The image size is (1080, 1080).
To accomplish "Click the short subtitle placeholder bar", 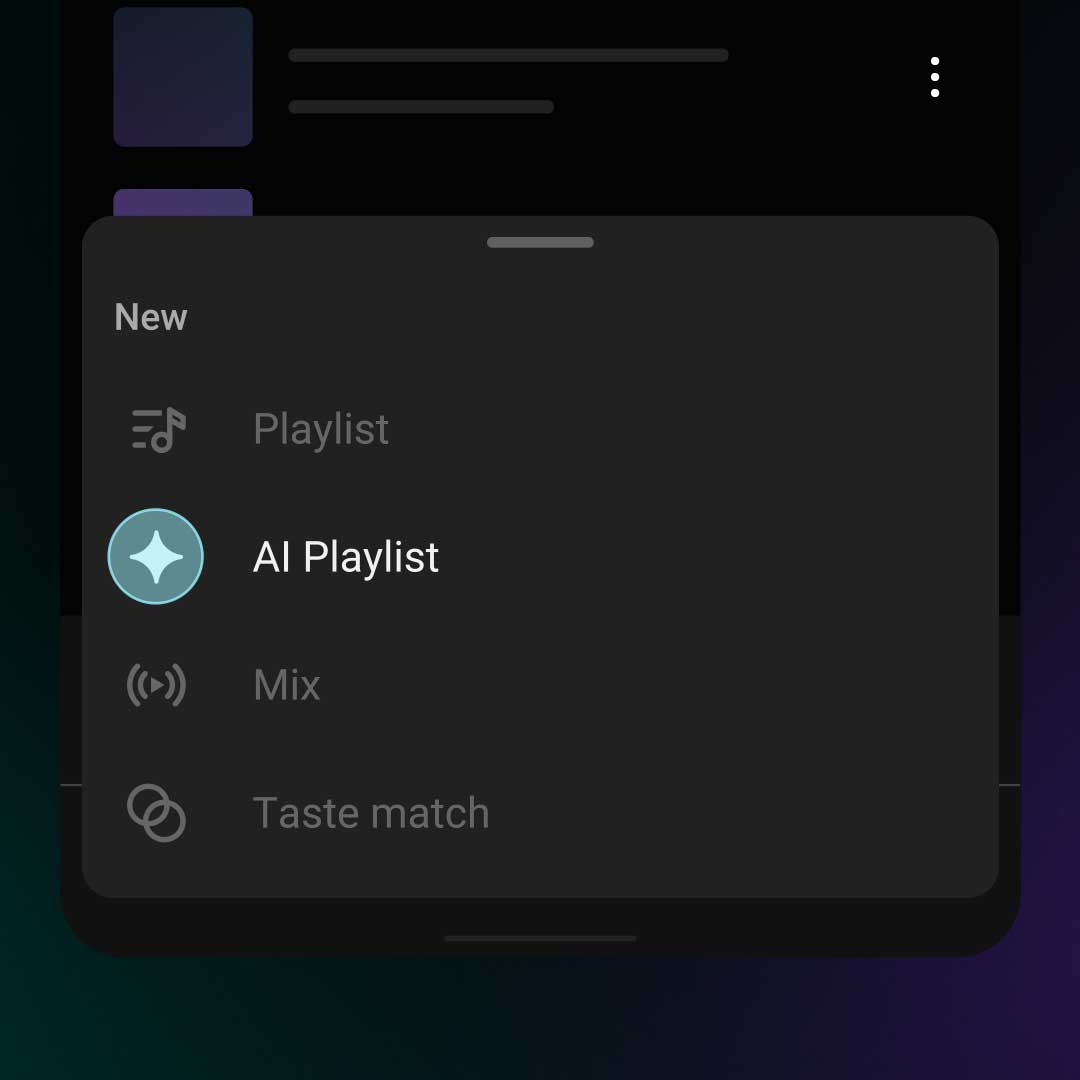I will (x=421, y=107).
